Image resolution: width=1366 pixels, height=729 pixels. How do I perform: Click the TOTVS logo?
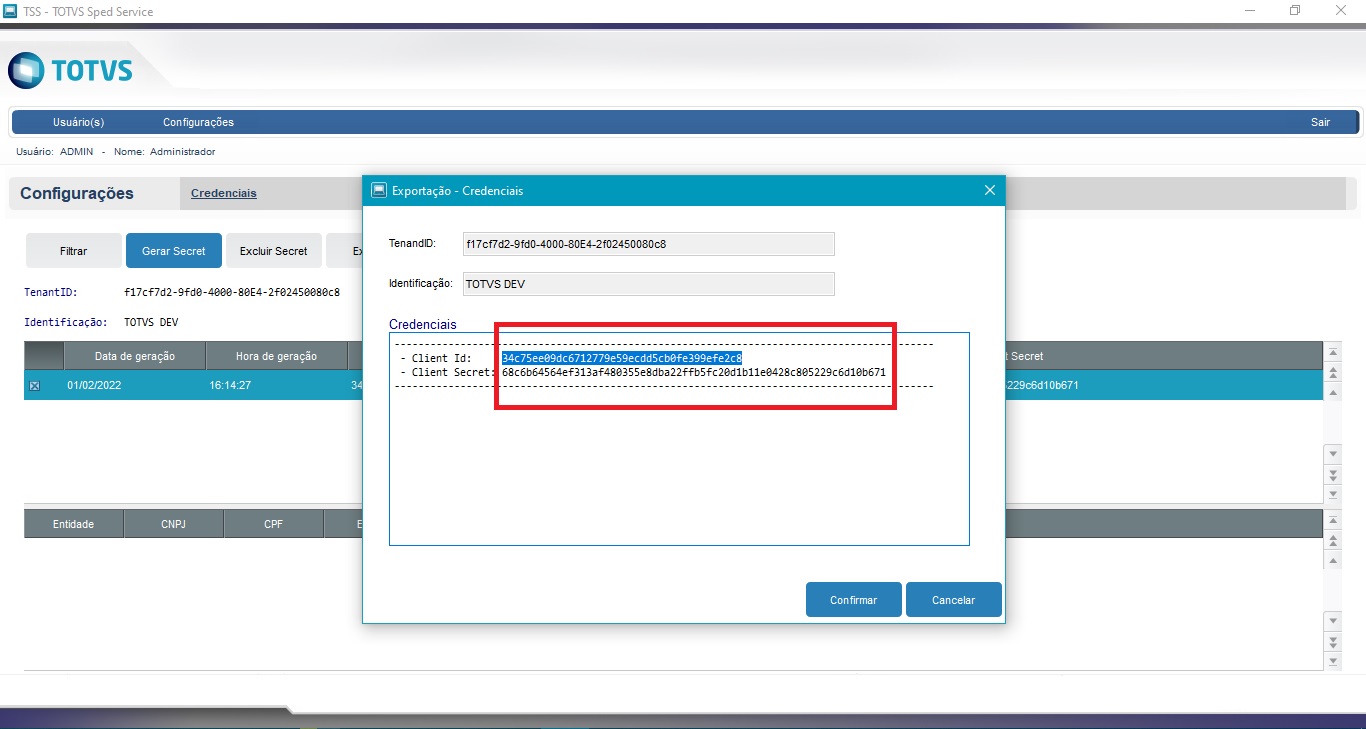70,71
